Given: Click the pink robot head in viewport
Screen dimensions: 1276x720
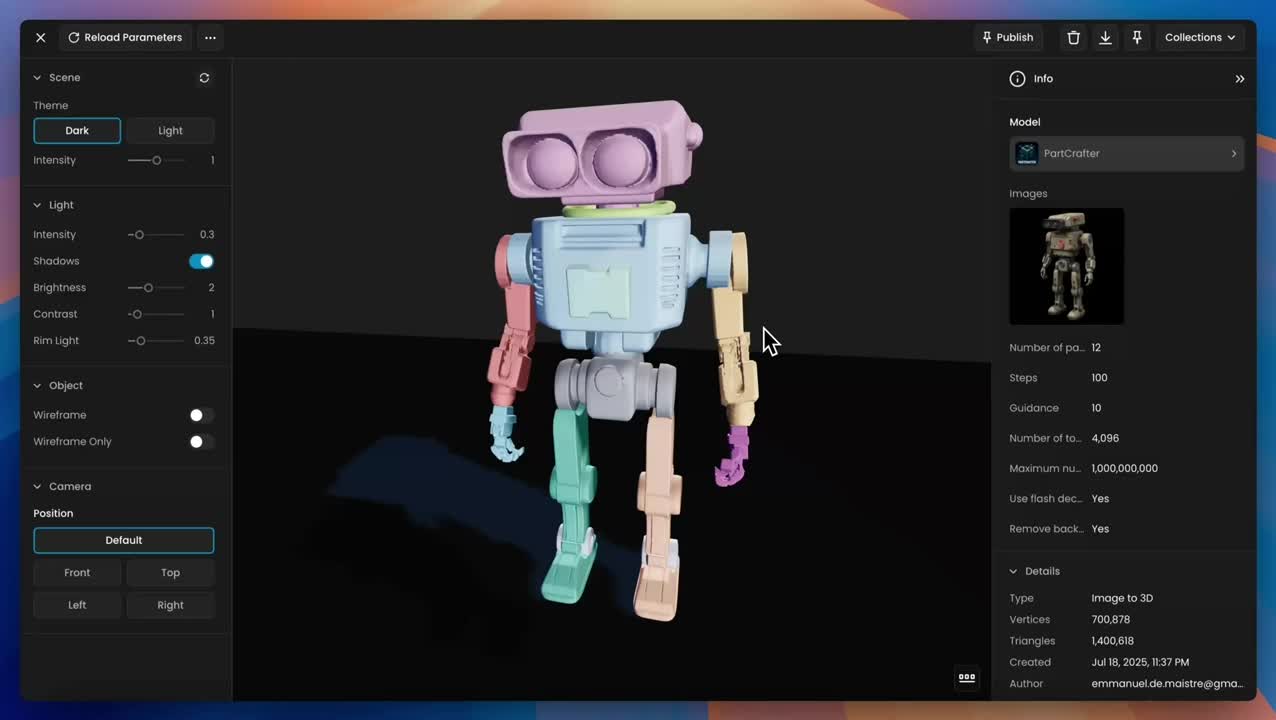Looking at the screenshot, I should [x=600, y=150].
